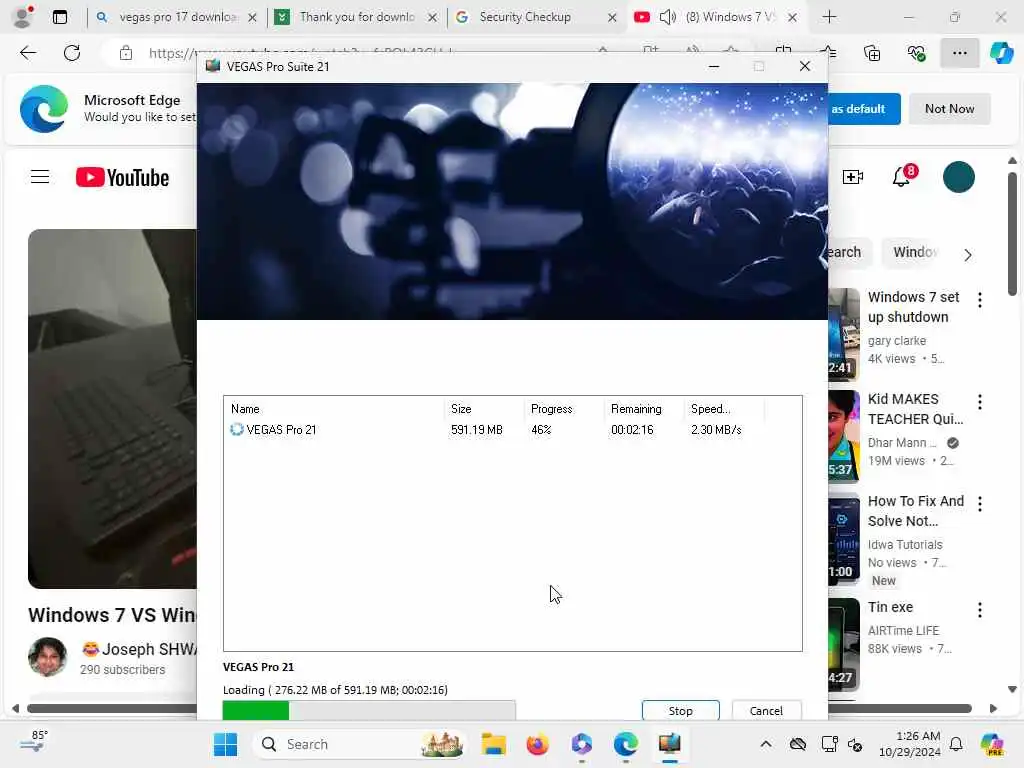
Task: Open options for How To Fix video
Action: pos(980,504)
